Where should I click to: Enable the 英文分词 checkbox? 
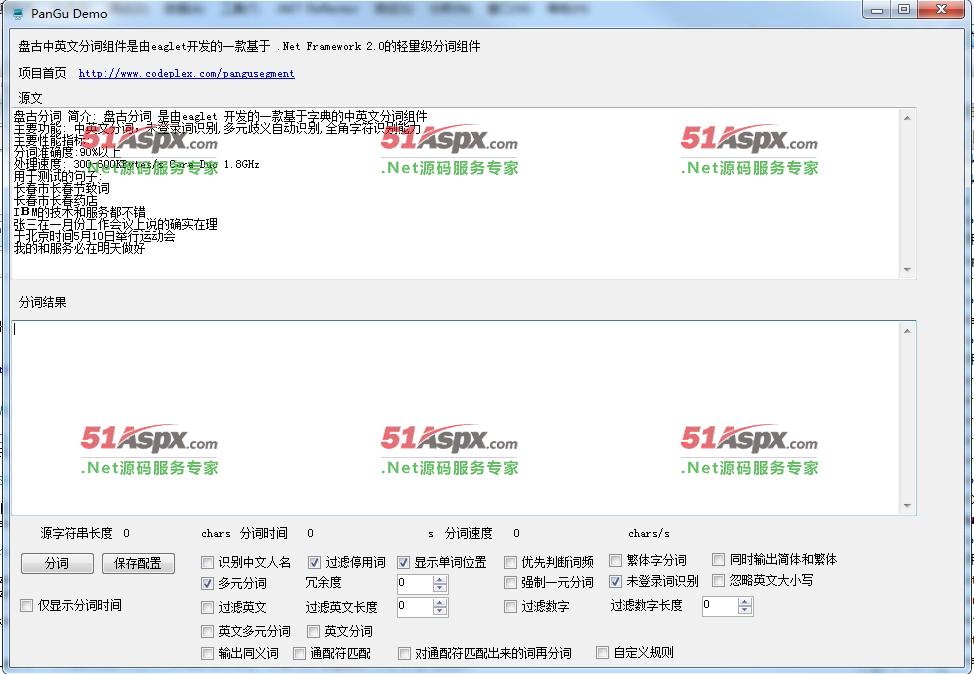(314, 632)
